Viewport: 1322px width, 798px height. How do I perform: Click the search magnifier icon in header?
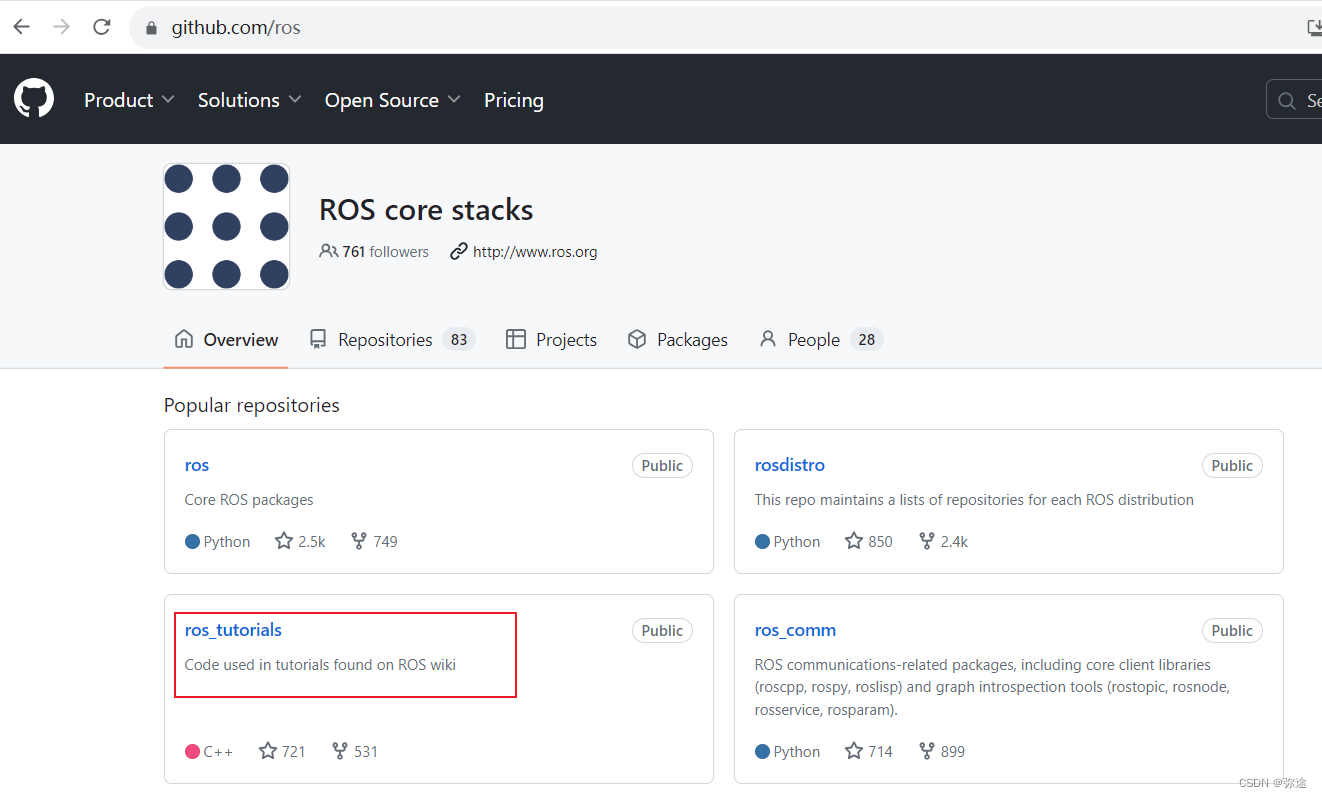1287,100
